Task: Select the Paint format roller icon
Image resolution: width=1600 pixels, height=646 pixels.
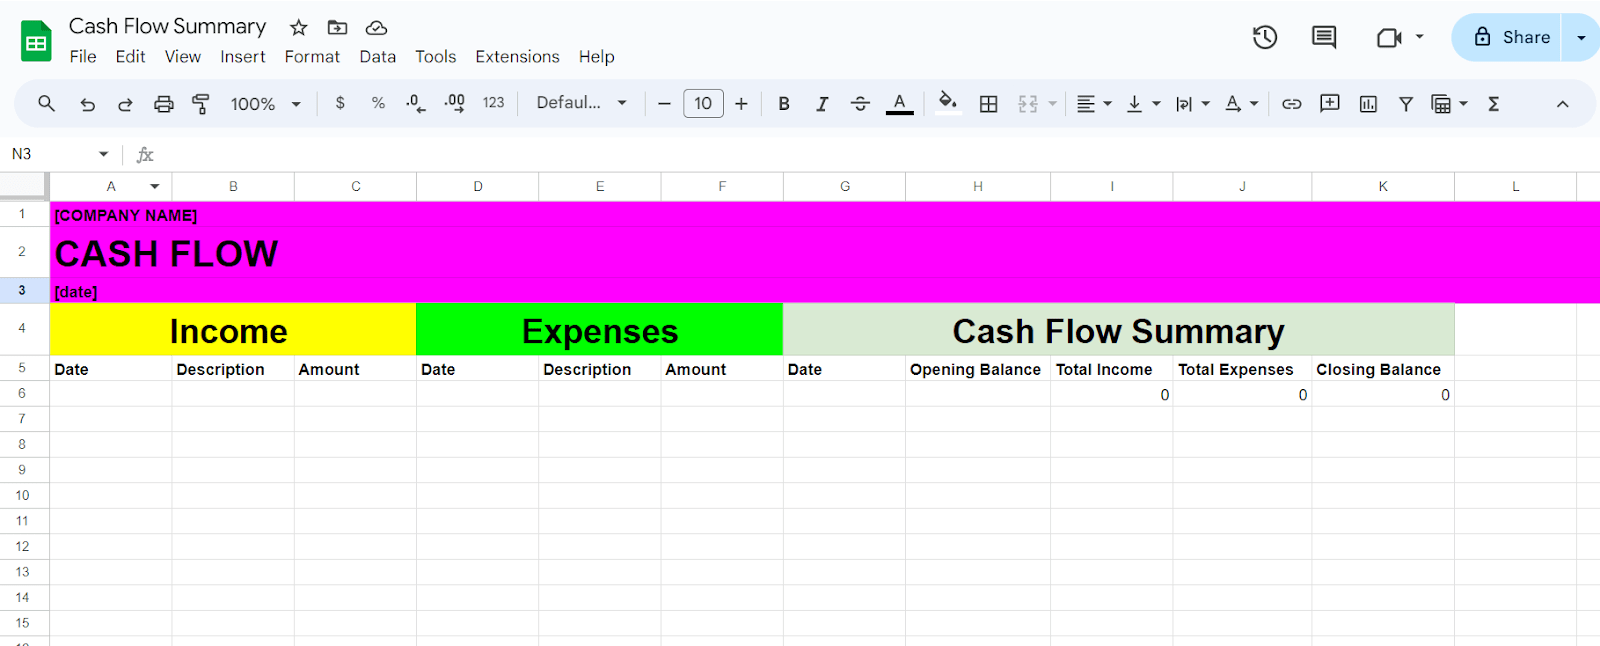Action: click(201, 104)
